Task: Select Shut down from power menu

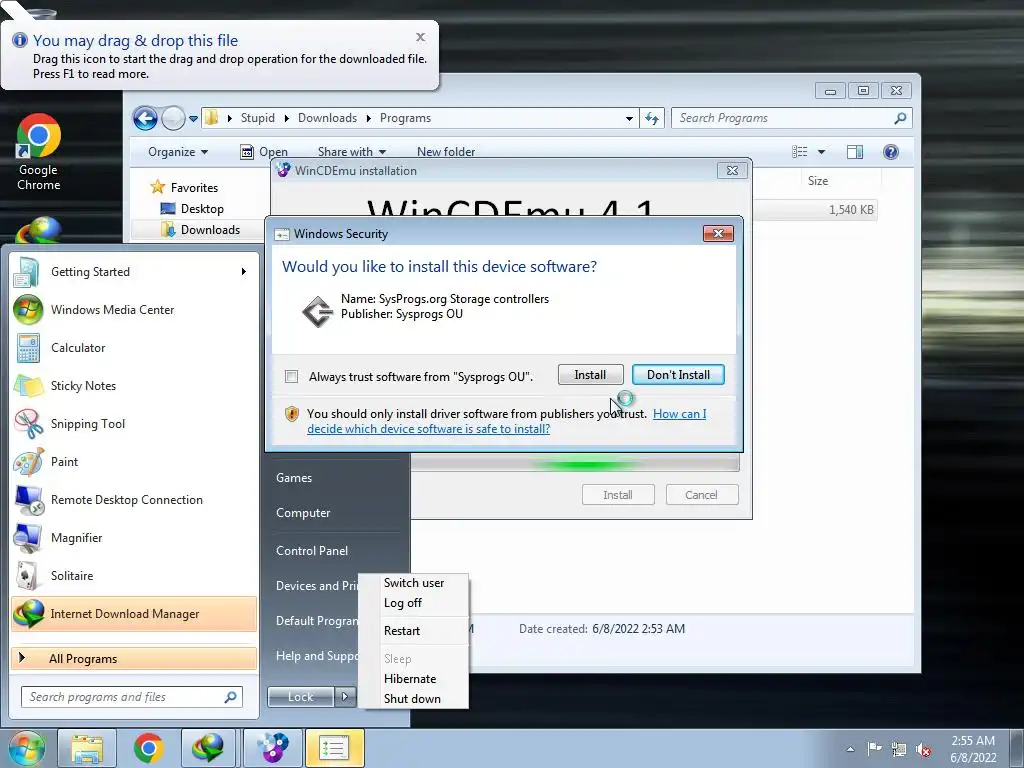Action: click(x=412, y=699)
